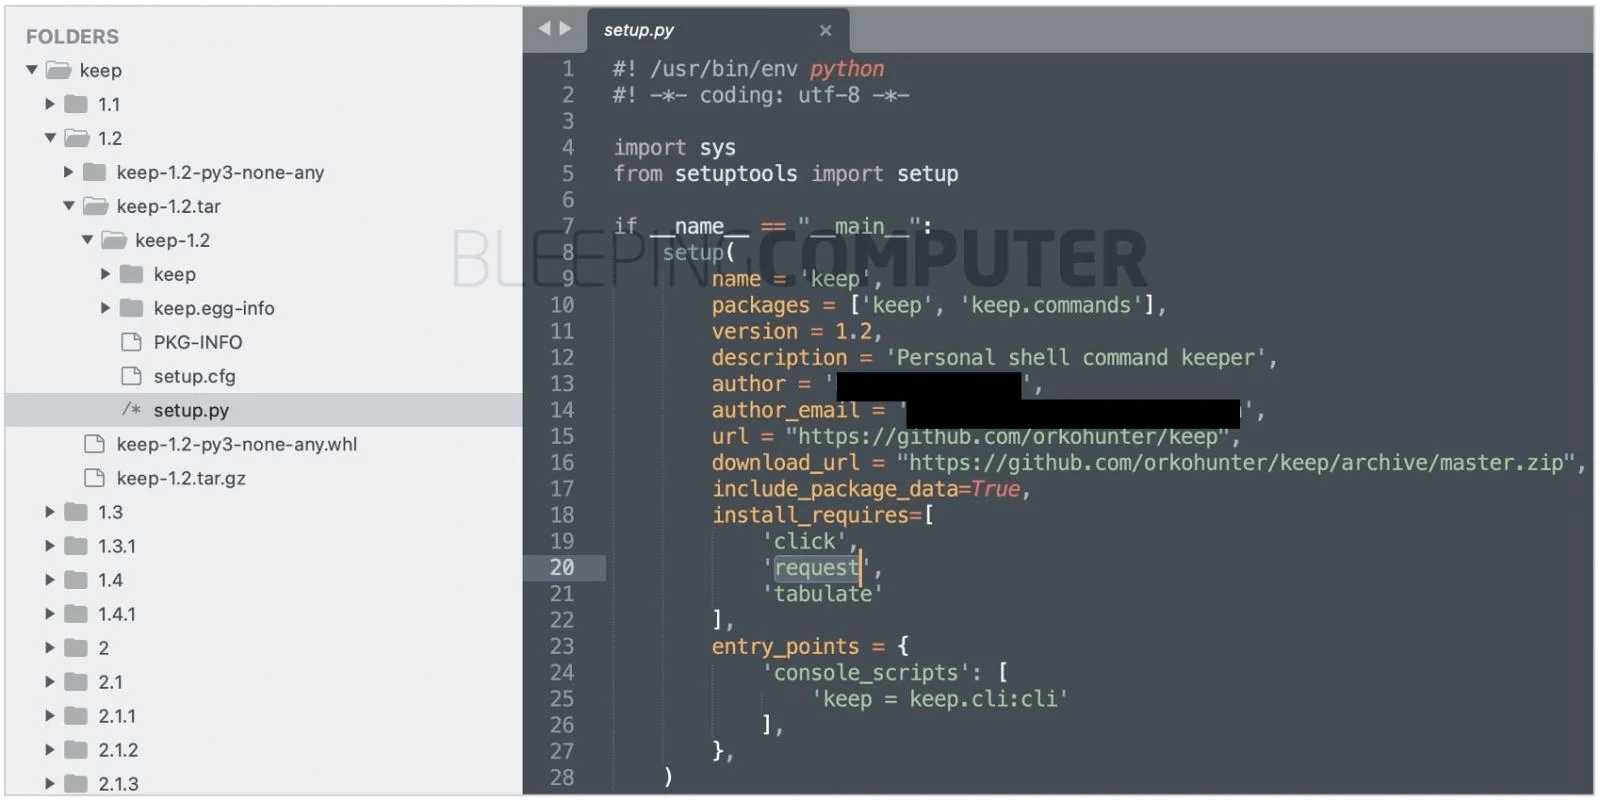
Task: Click line number 1 in gutter
Action: tap(568, 68)
